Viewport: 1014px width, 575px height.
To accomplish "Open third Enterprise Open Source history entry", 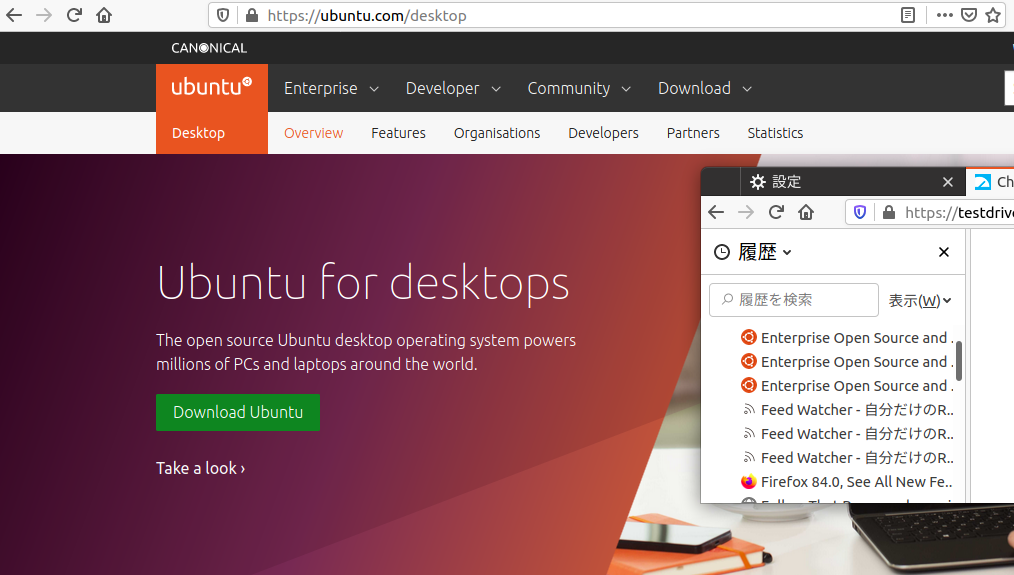I will 847,385.
